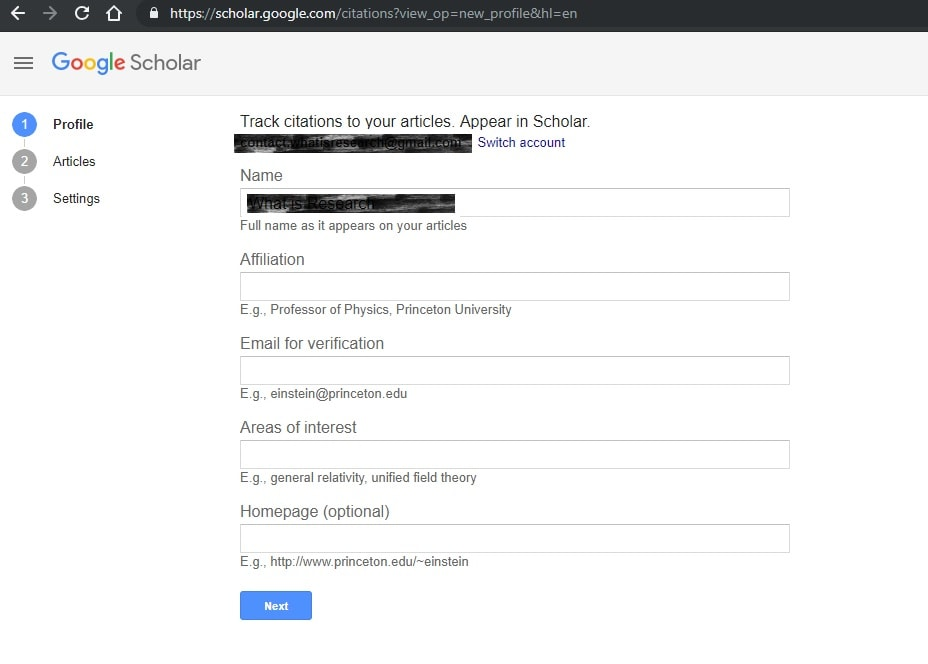
Task: Click the Switch account link
Action: pyautogui.click(x=521, y=143)
